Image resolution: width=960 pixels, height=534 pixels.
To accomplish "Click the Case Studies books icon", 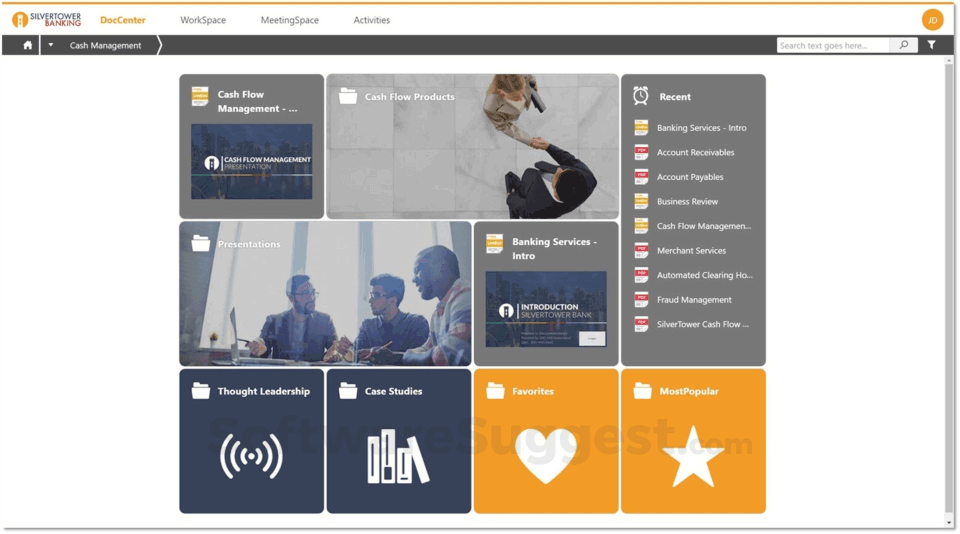I will (x=398, y=456).
